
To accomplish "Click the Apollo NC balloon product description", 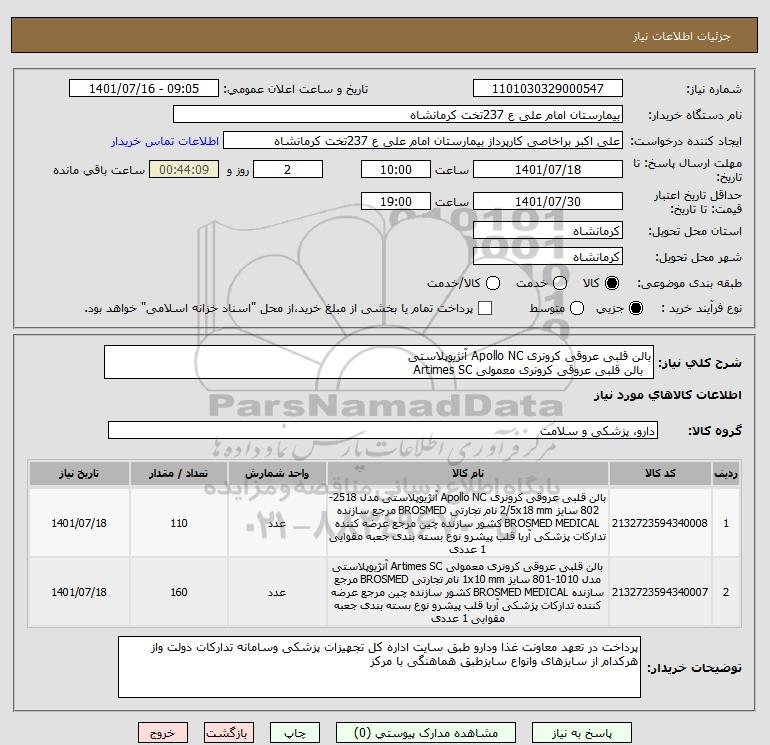I will [468, 523].
